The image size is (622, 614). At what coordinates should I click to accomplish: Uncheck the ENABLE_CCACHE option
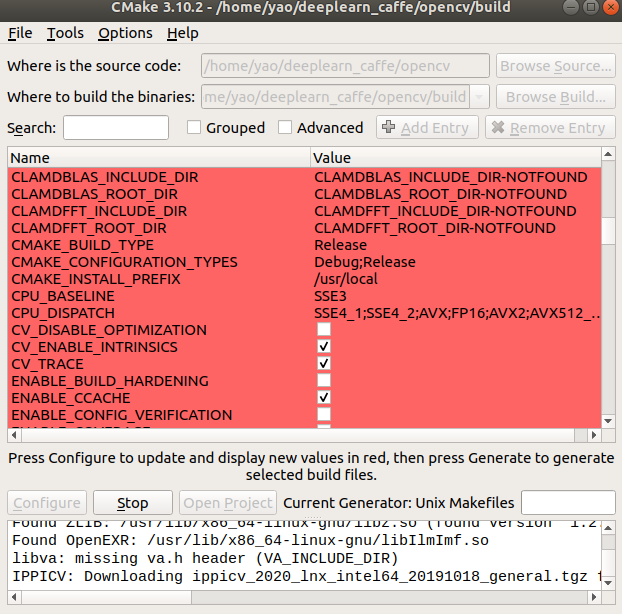pyautogui.click(x=324, y=398)
